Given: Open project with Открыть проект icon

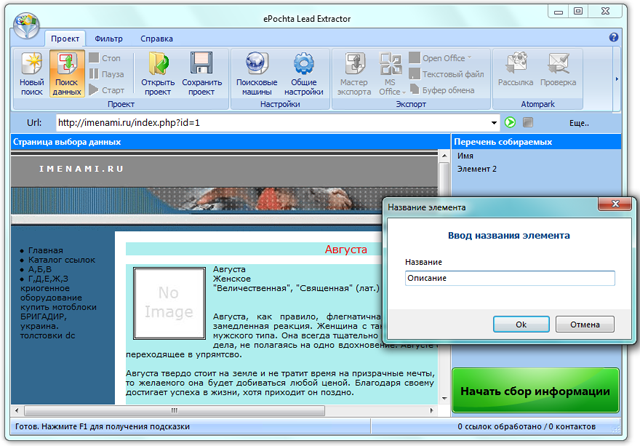Looking at the screenshot, I should [x=158, y=74].
